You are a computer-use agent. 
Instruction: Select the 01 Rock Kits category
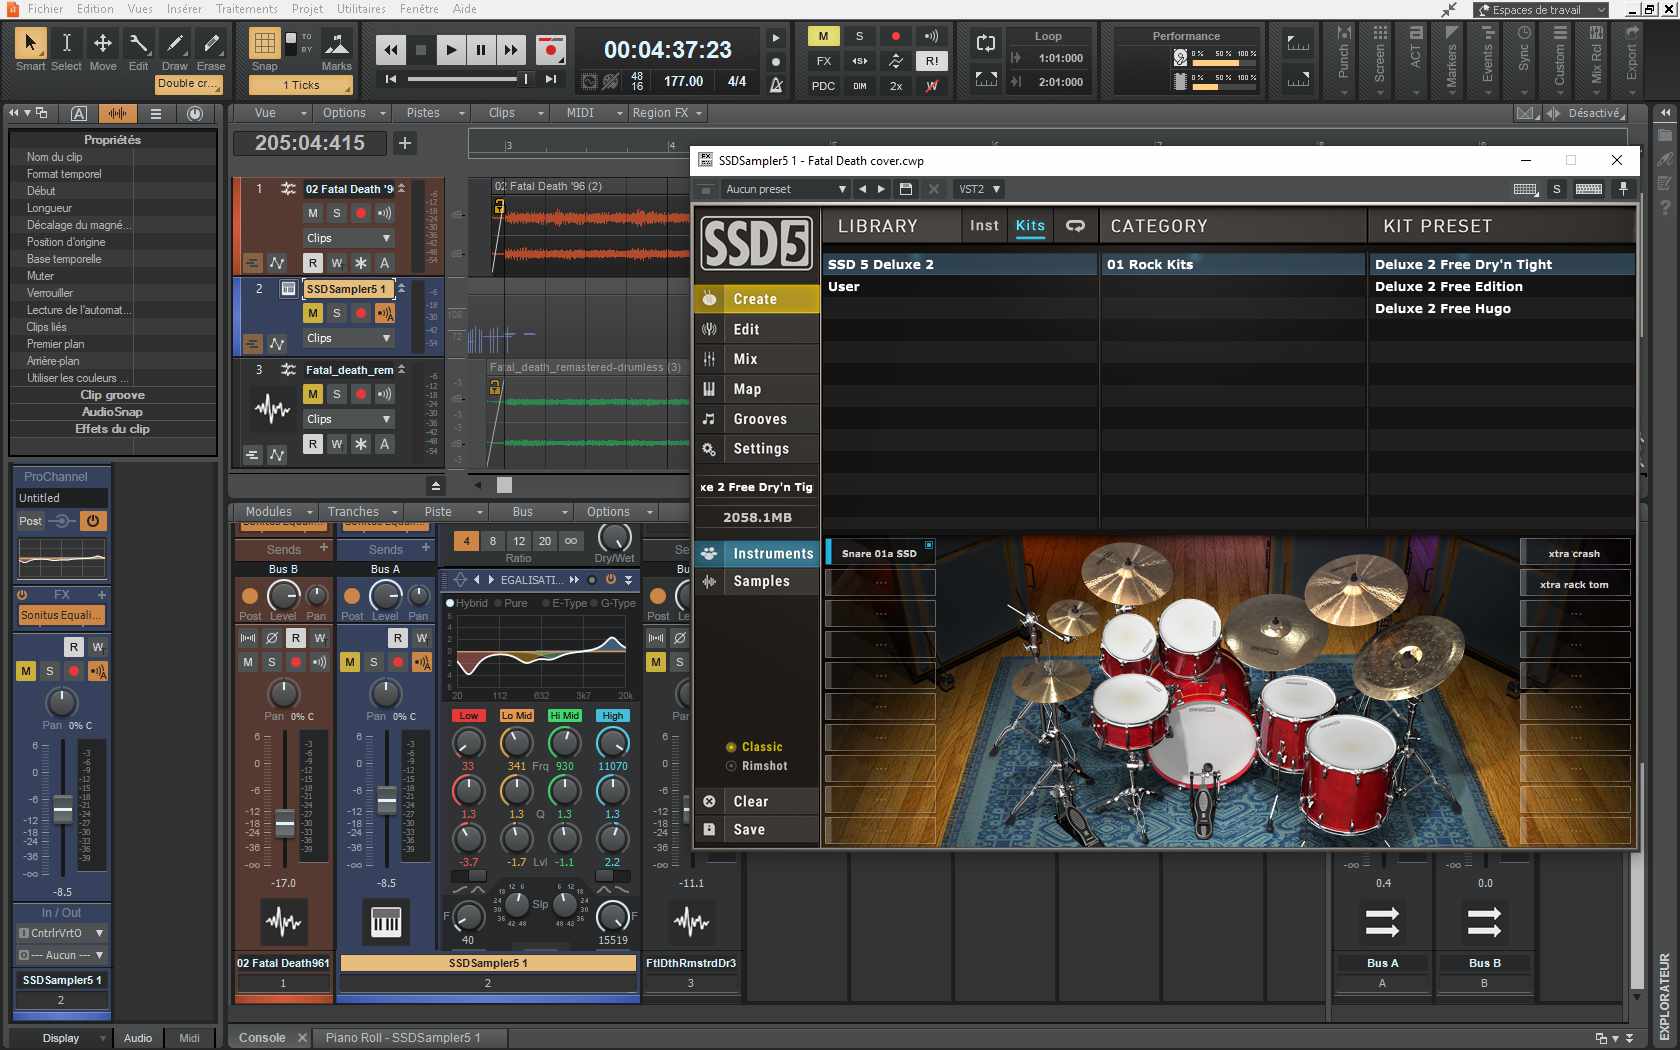coord(1232,264)
